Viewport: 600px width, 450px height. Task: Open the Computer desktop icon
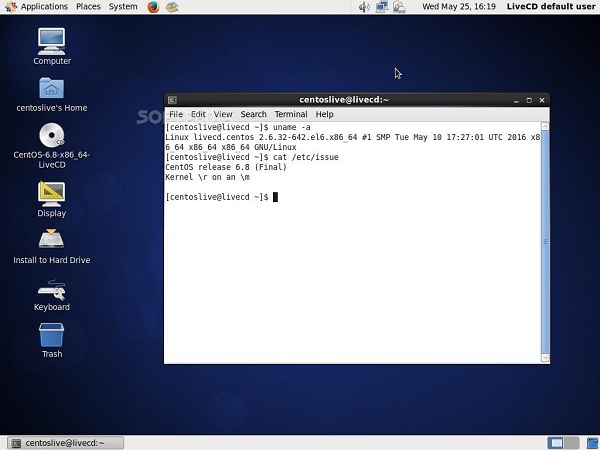click(52, 41)
